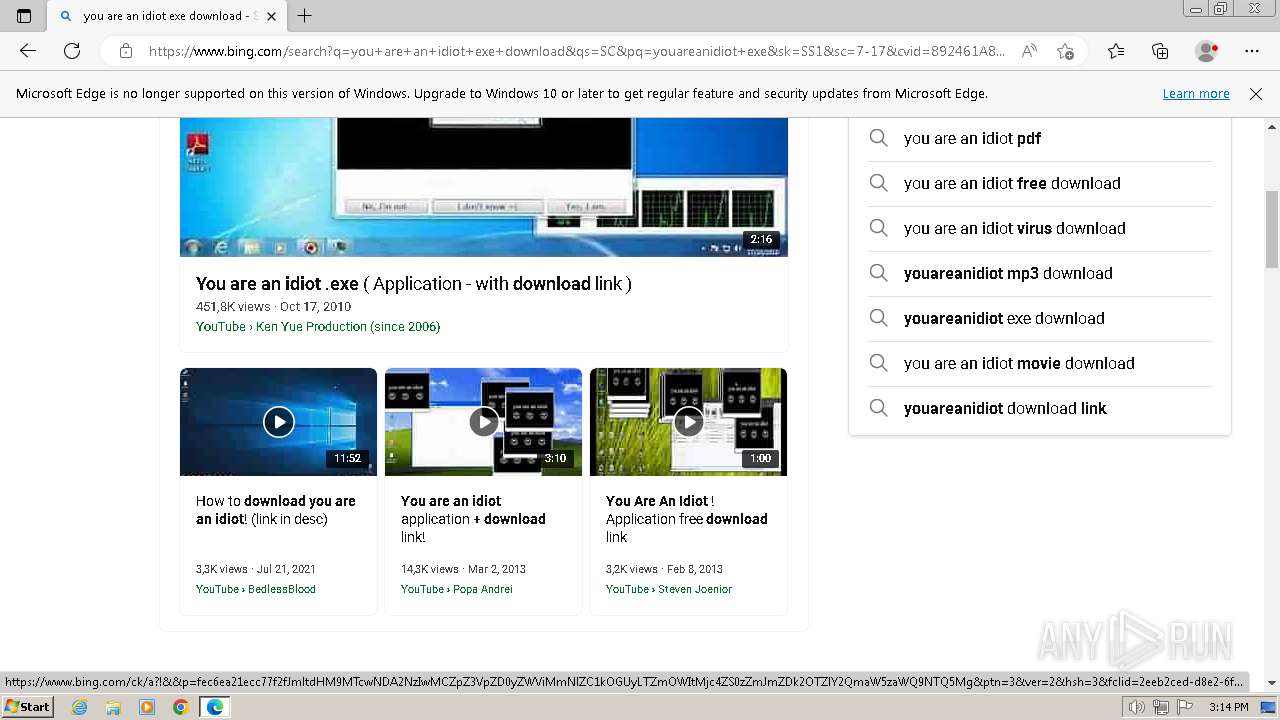1280x720 pixels.
Task: Play the 1:00 video
Action: point(688,422)
